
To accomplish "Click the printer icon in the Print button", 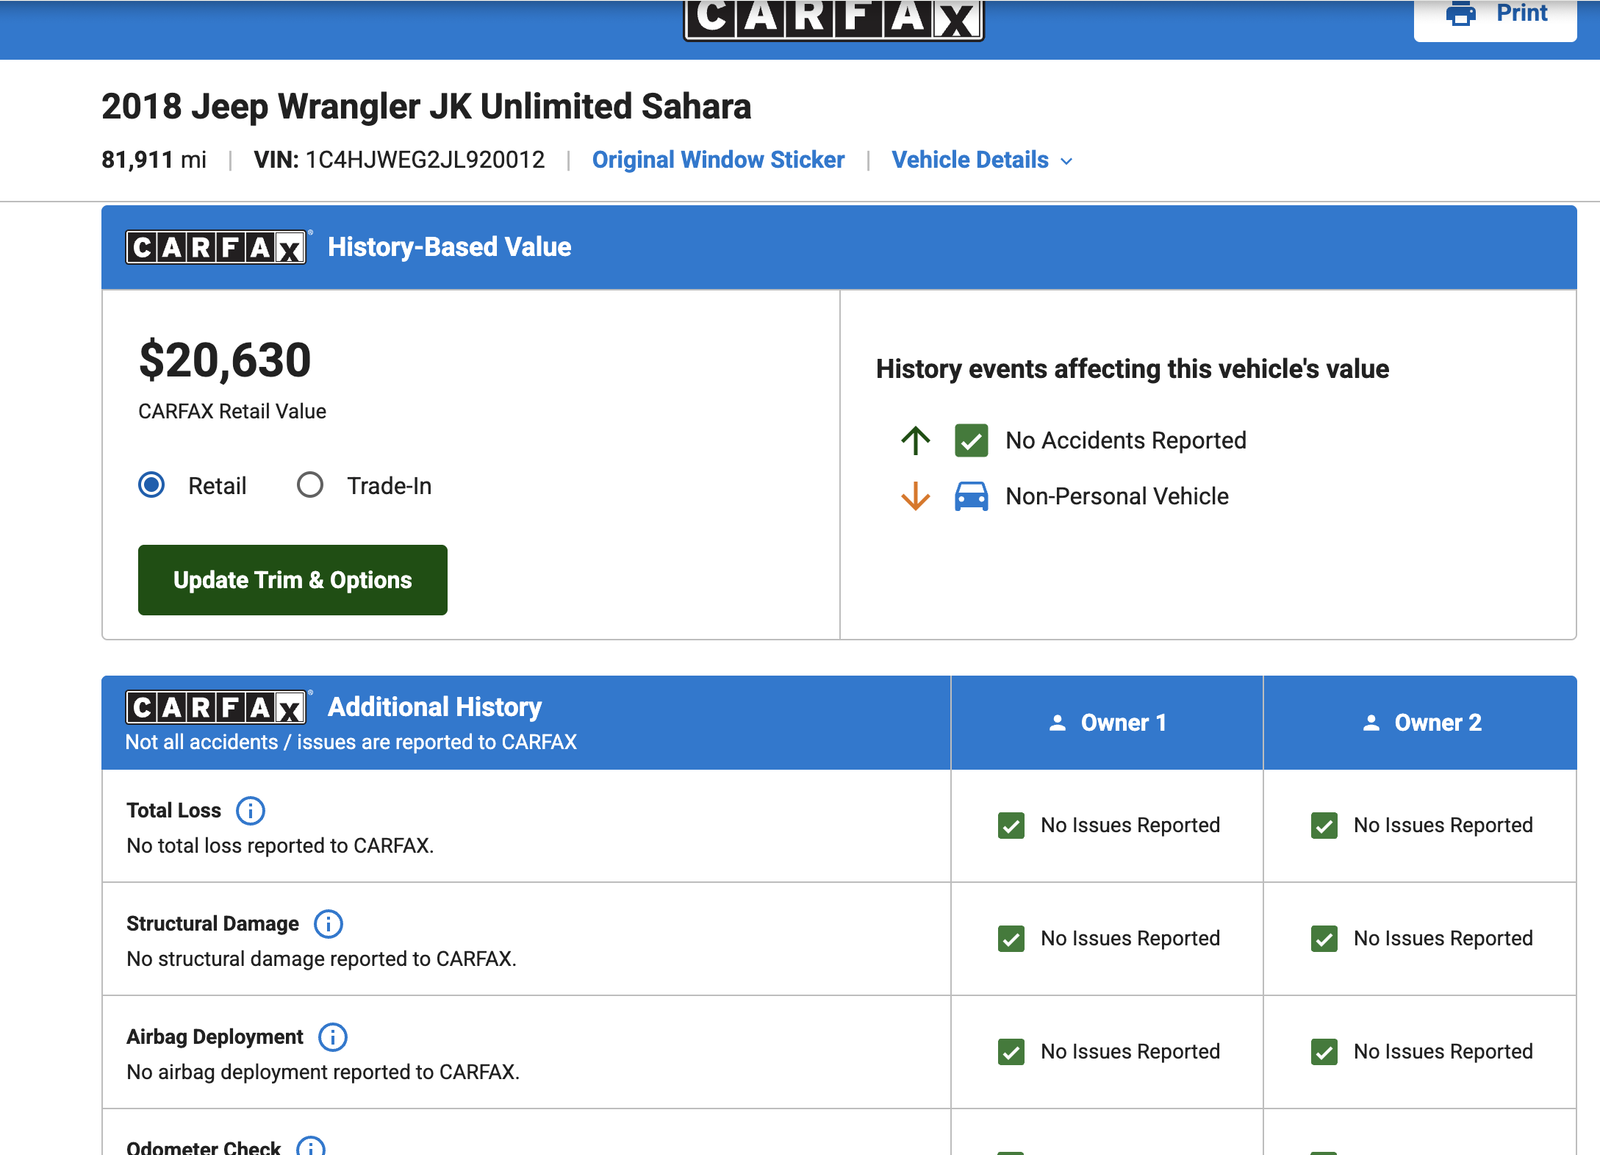I will pos(1461,13).
